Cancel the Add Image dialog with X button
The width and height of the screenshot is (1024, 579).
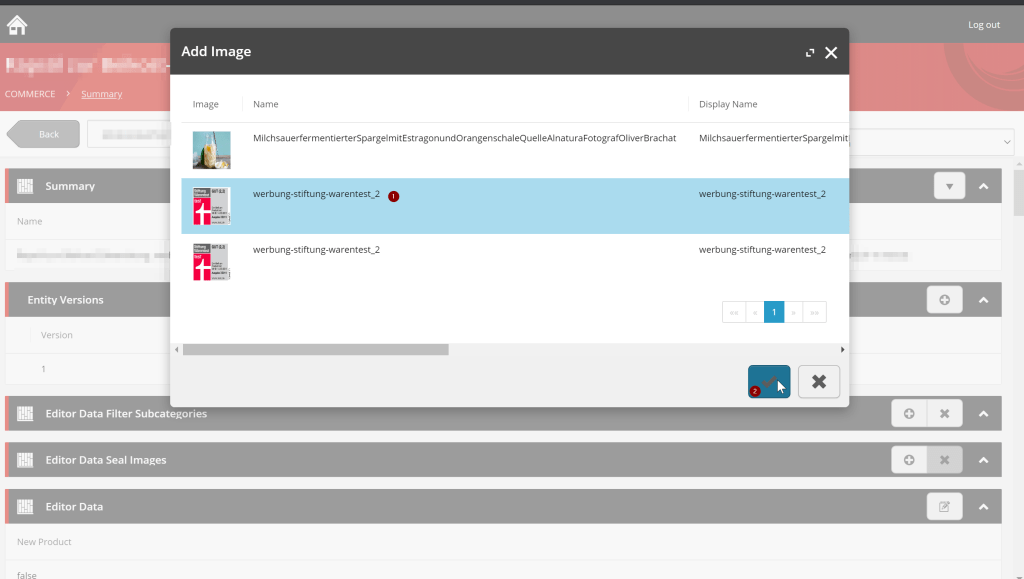point(818,381)
